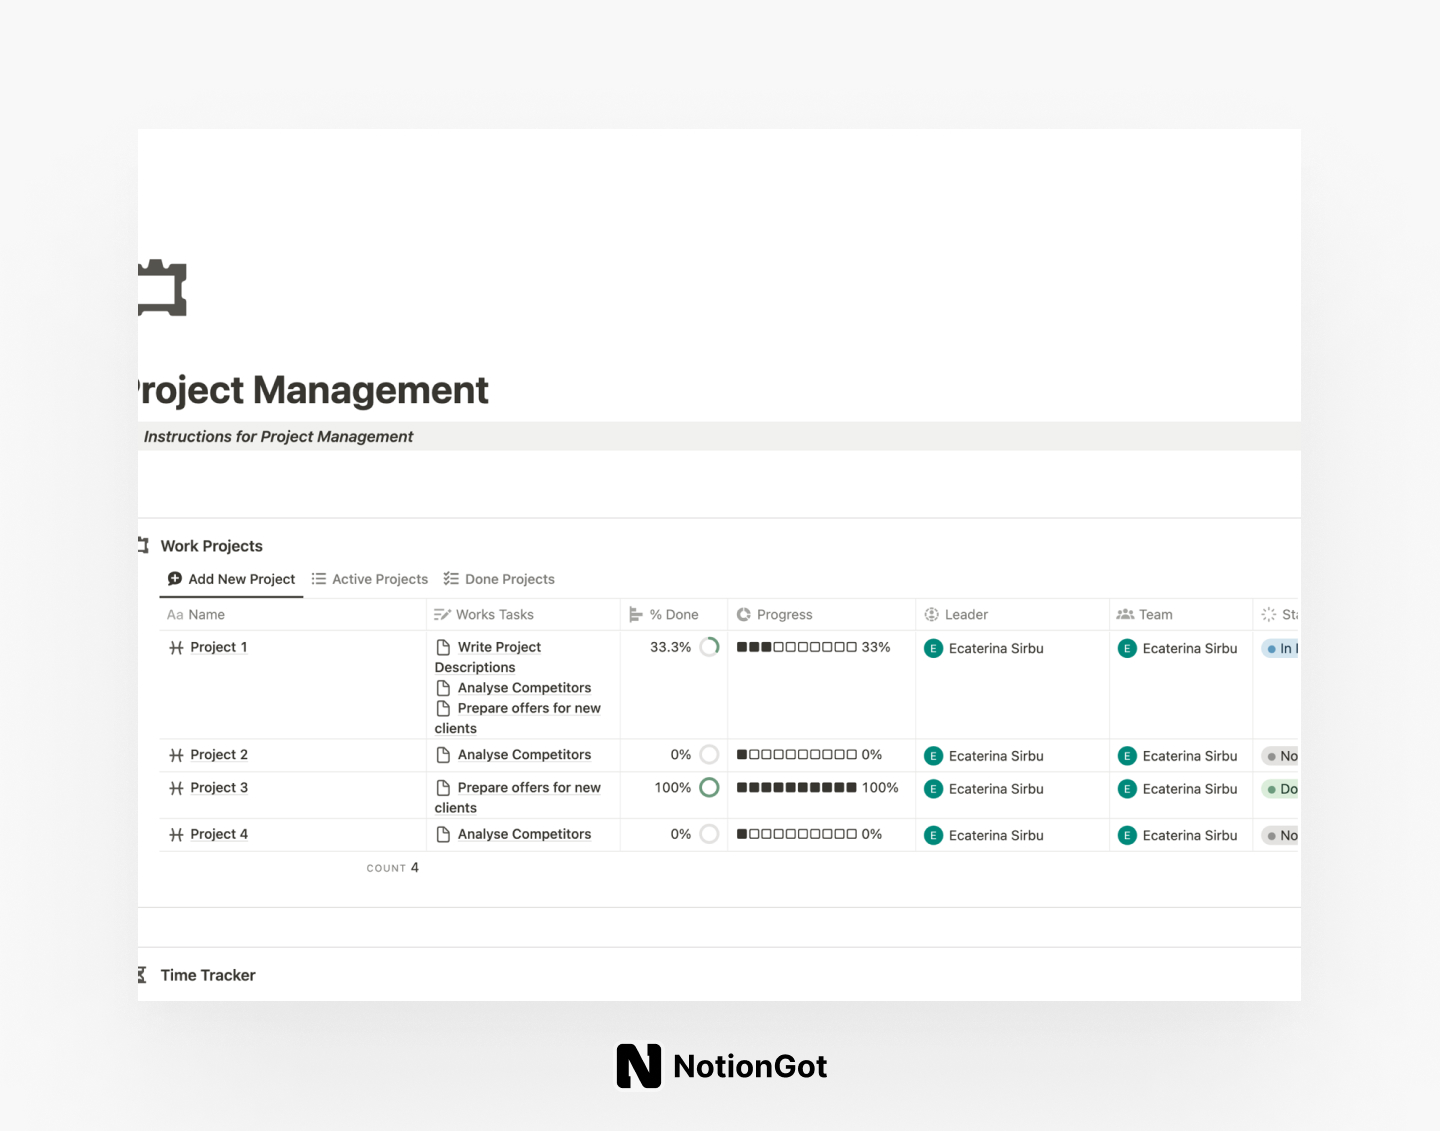Click the COUNT 4 calculation below the table
Screen dimensions: 1440x1131
(393, 867)
